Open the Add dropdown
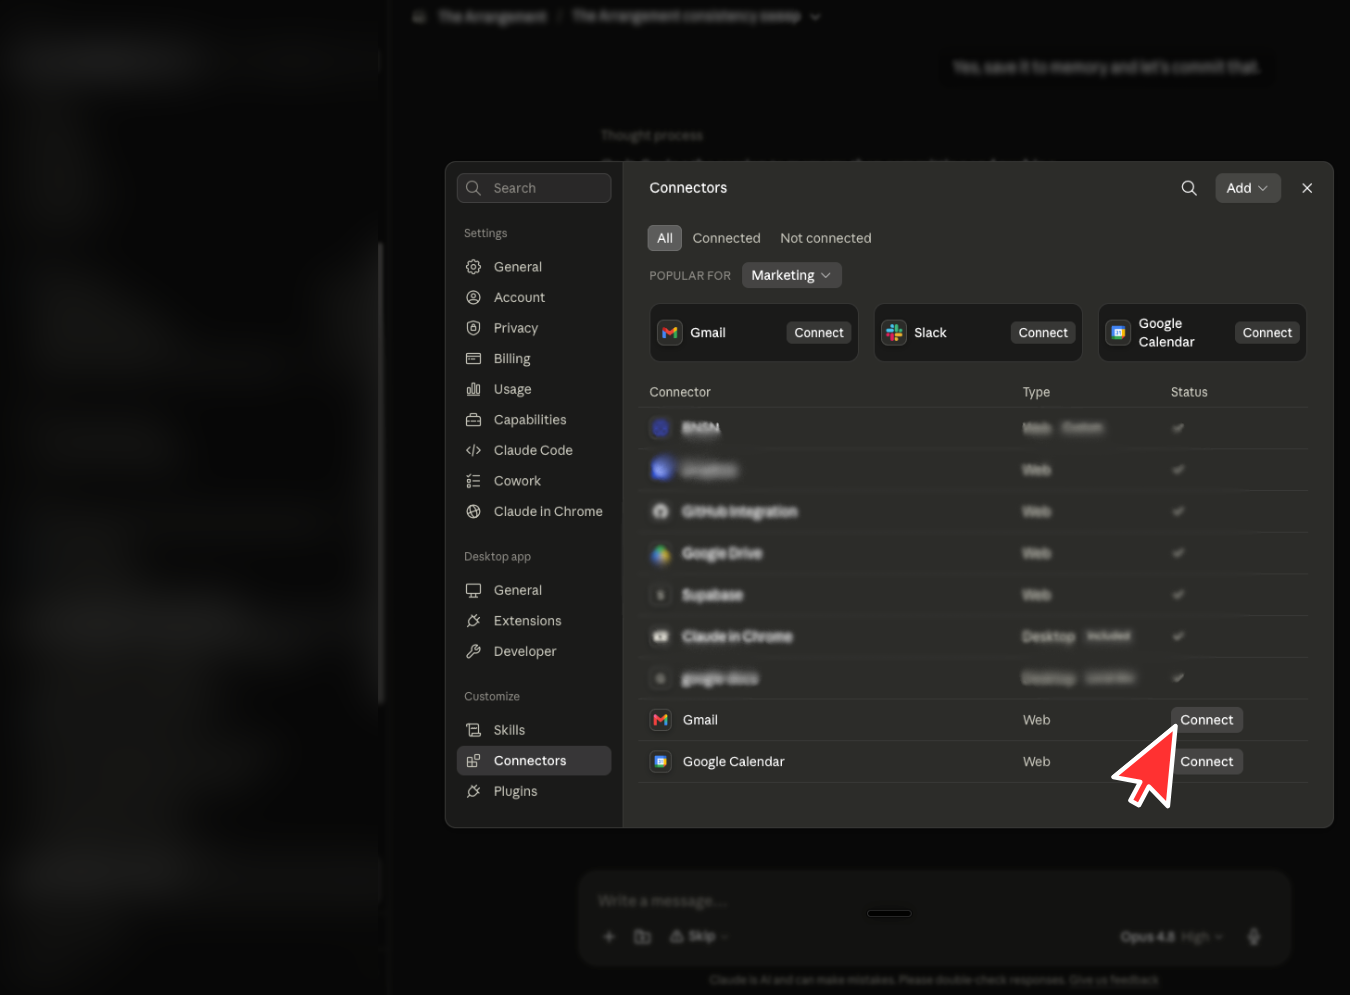 pos(1248,188)
